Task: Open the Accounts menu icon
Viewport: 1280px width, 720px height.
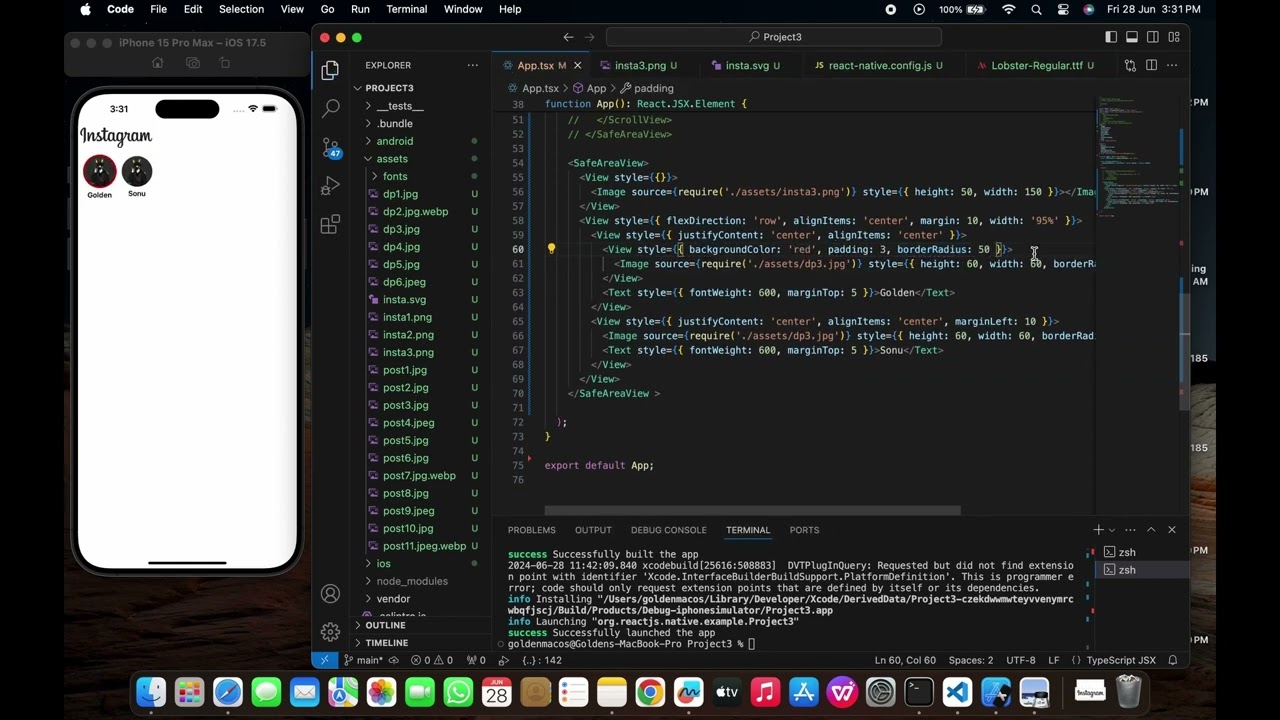Action: (x=330, y=594)
